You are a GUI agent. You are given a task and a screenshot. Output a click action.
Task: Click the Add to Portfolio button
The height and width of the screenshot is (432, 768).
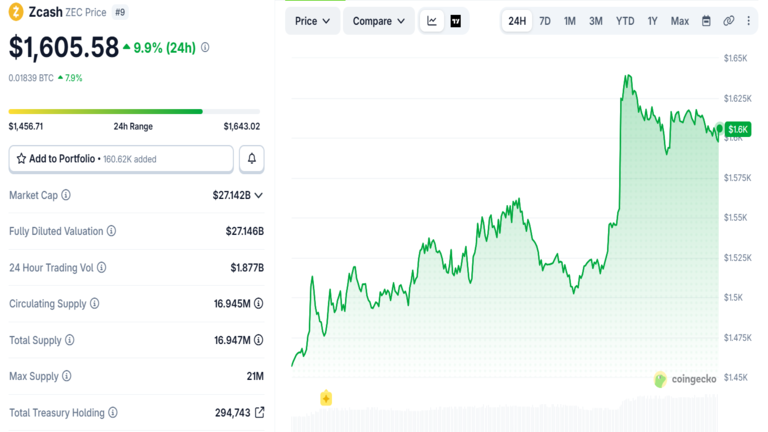(x=121, y=159)
